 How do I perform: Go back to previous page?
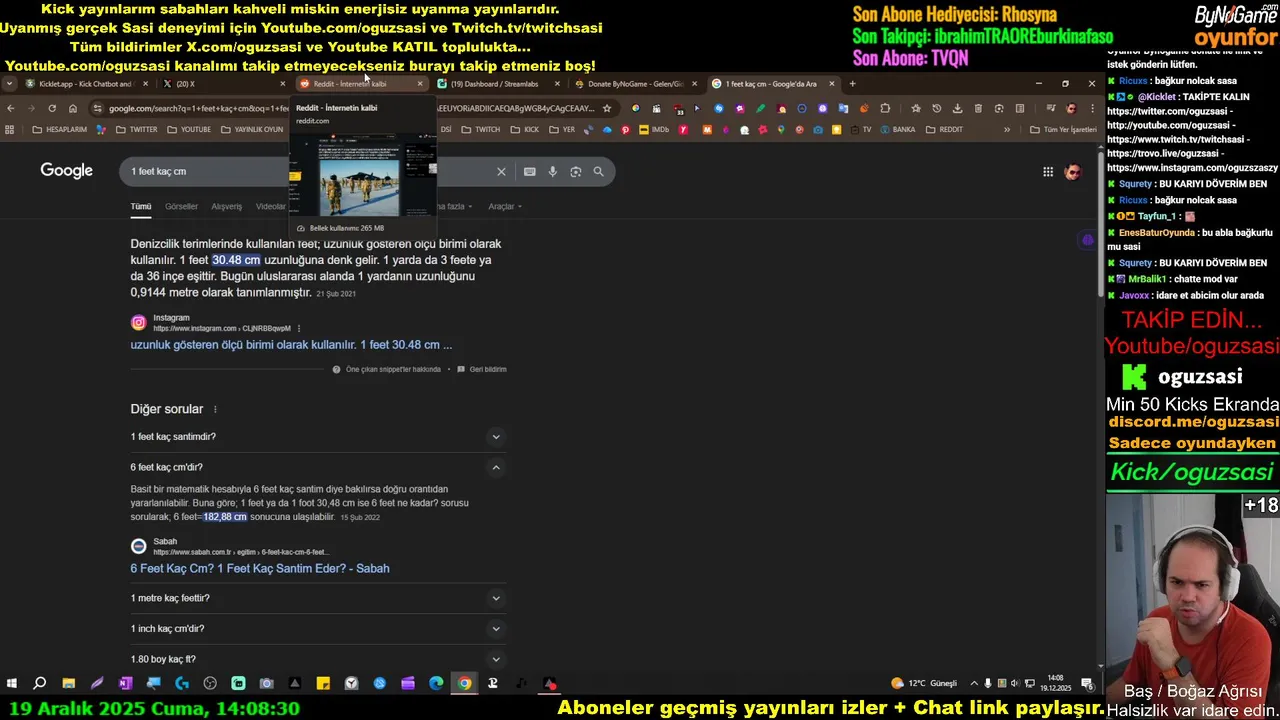11,108
